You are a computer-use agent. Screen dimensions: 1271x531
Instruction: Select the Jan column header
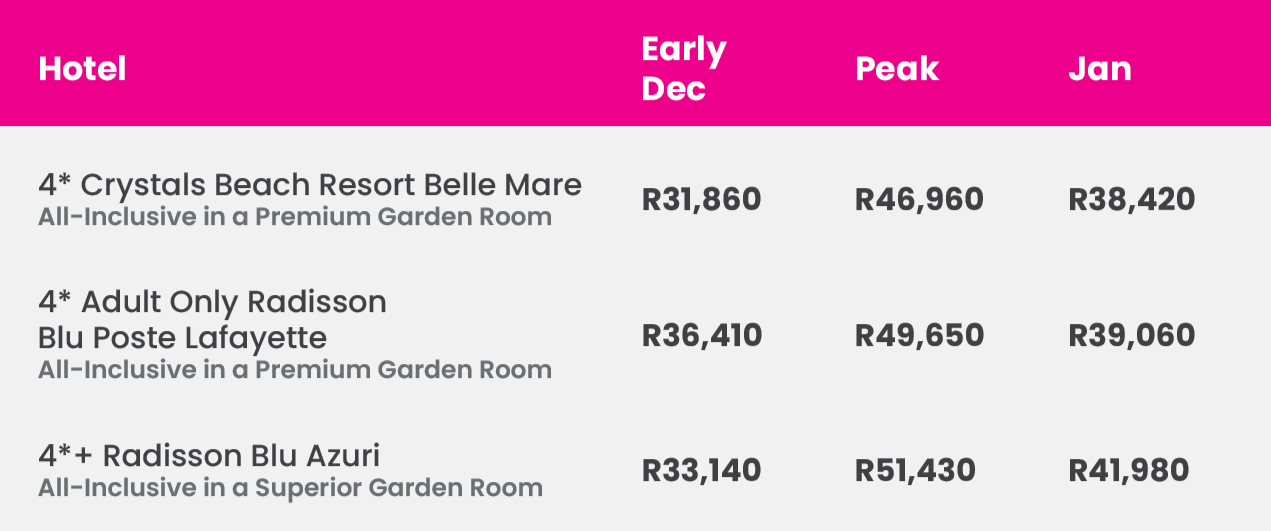click(1099, 69)
